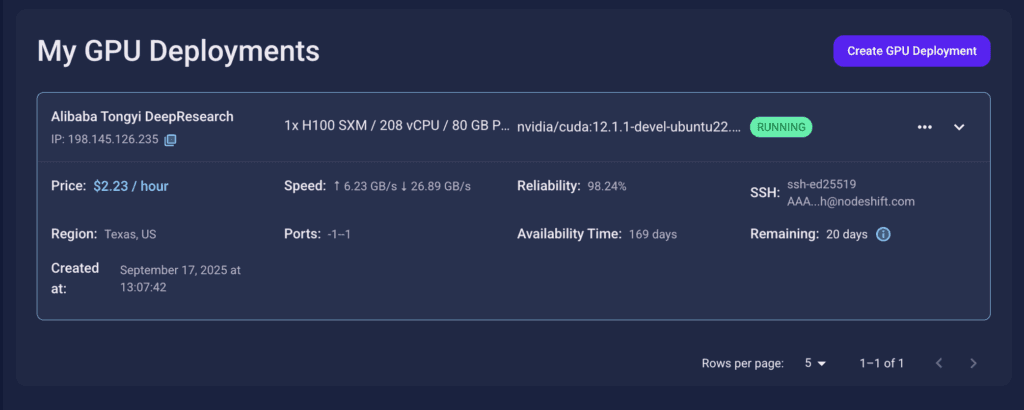Open the Rows per page dropdown

(815, 363)
